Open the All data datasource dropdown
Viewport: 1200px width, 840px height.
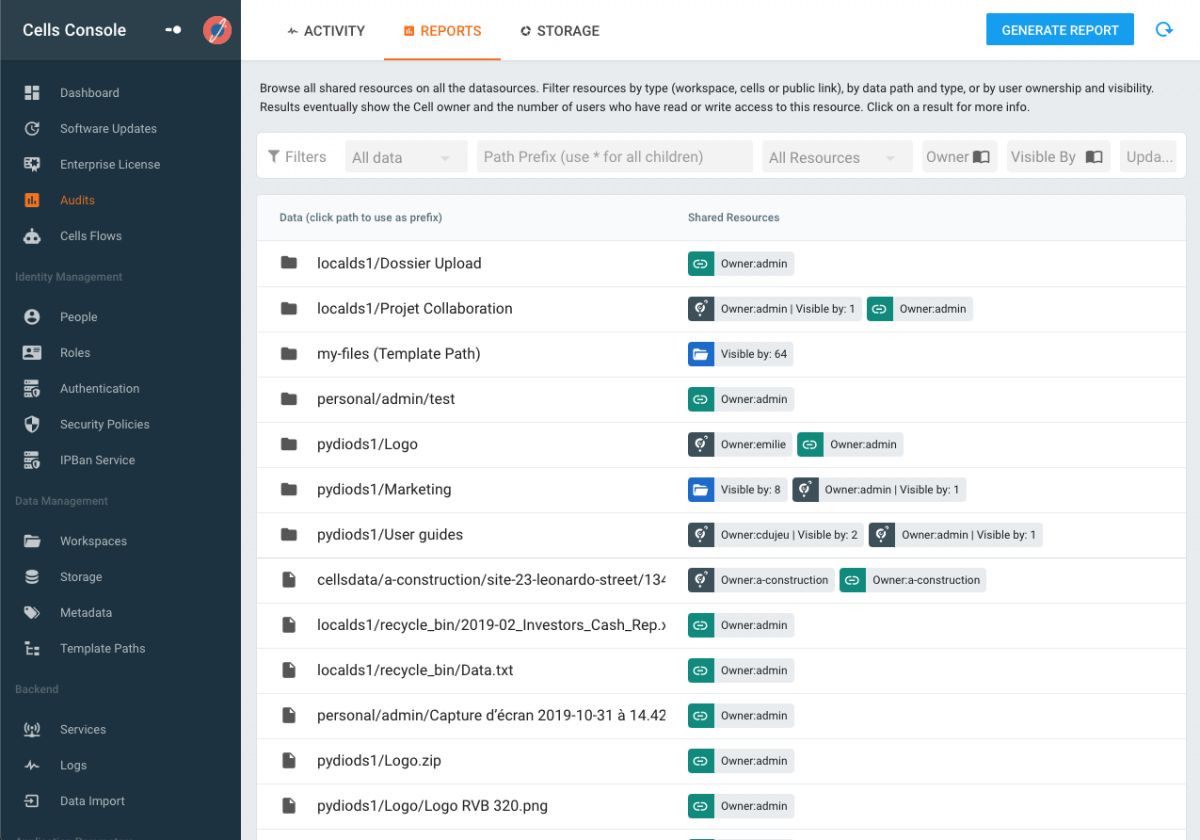tap(405, 156)
